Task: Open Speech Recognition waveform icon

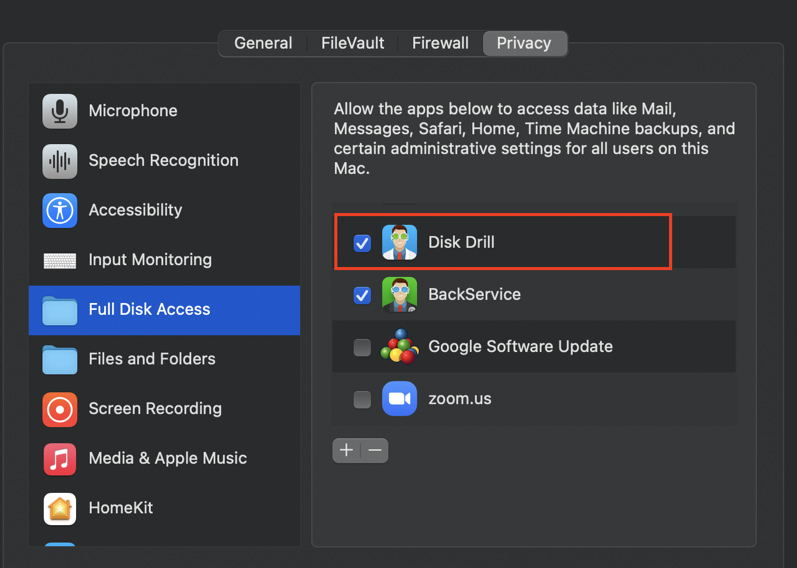Action: coord(60,161)
